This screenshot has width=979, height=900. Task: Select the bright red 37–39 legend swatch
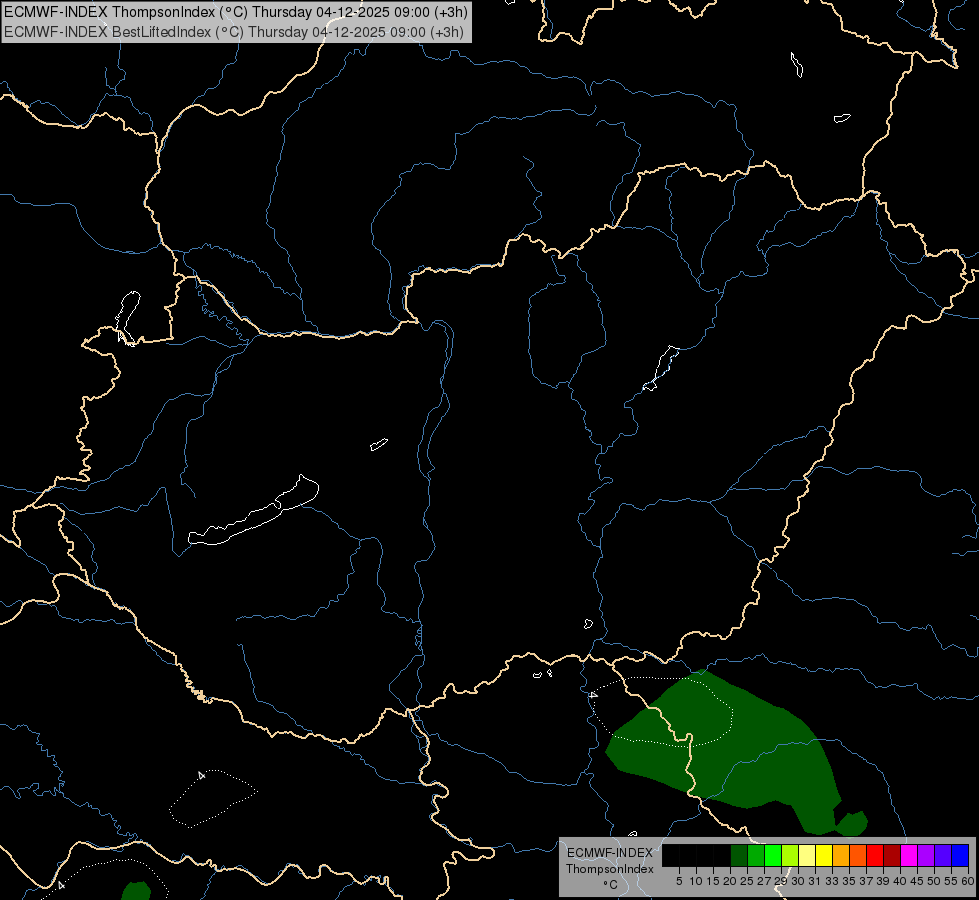[x=875, y=856]
